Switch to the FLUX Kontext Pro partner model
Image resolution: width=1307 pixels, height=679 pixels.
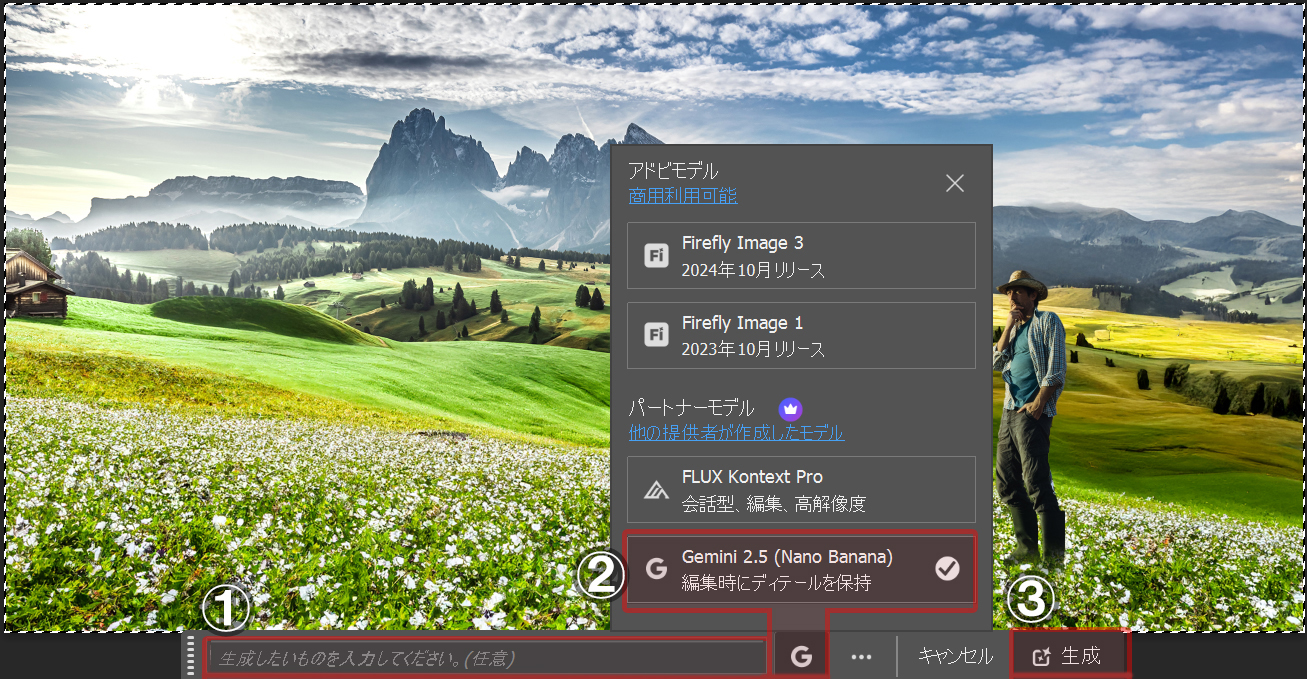pyautogui.click(x=801, y=490)
